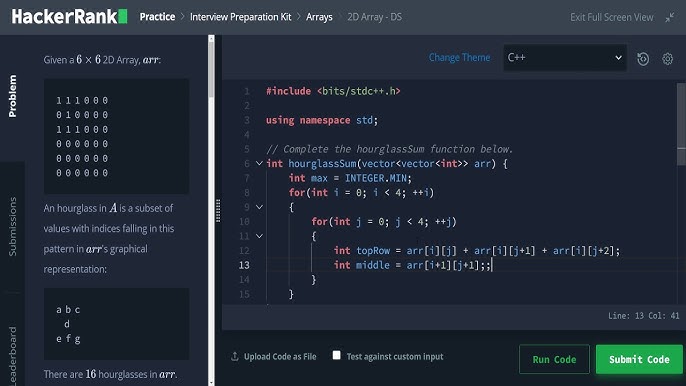This screenshot has width=686, height=386.
Task: Enable Test against custom input checkbox
Action: click(x=336, y=355)
